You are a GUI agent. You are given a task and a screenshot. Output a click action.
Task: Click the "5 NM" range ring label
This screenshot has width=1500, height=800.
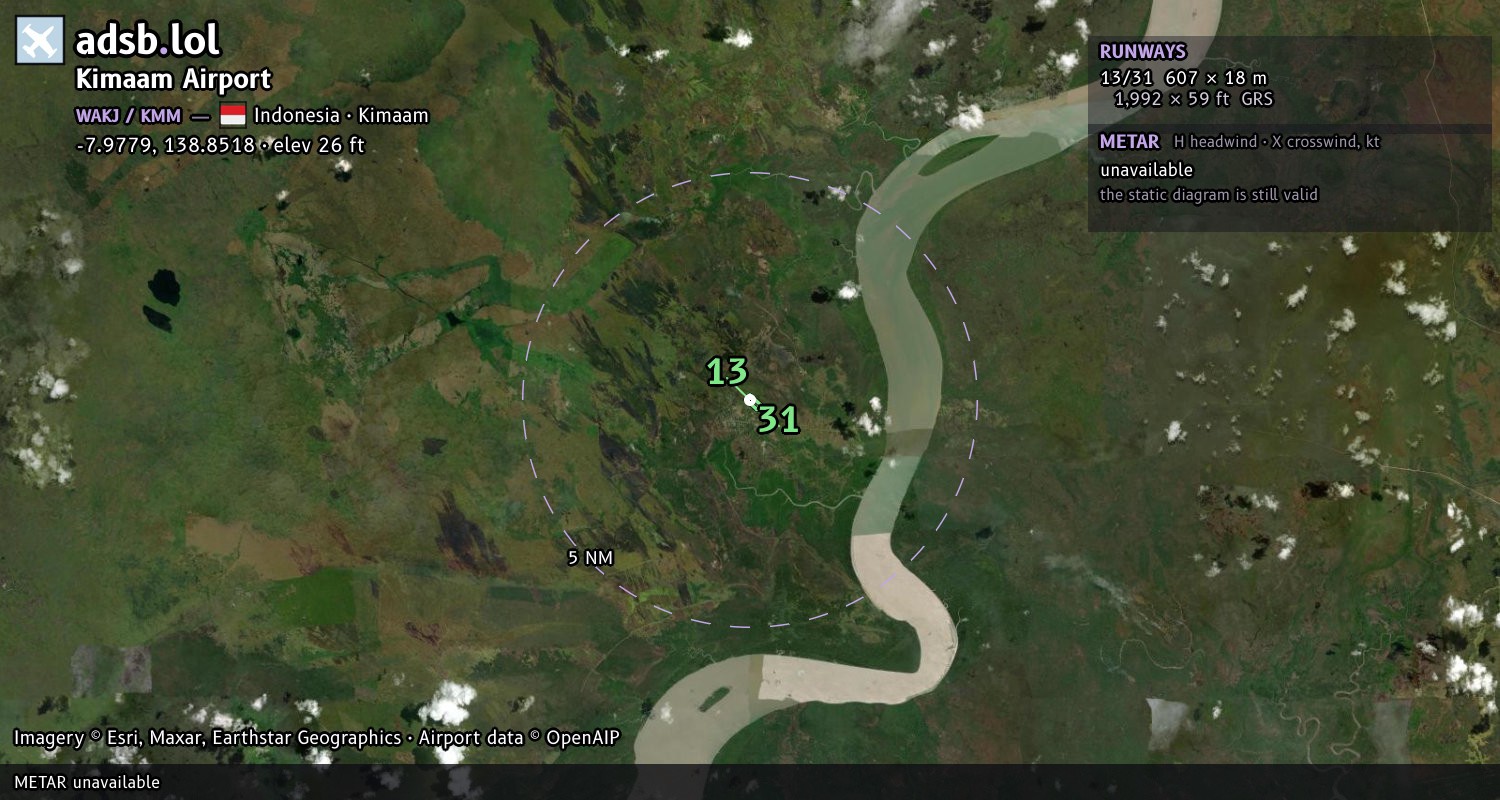tap(590, 558)
